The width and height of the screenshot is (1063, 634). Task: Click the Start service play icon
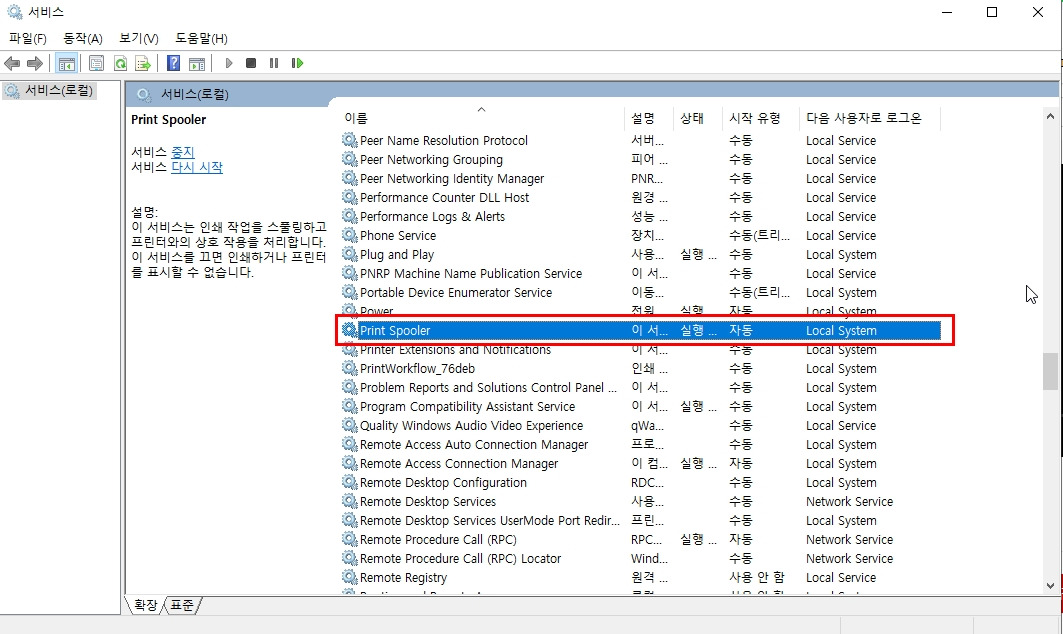[228, 63]
